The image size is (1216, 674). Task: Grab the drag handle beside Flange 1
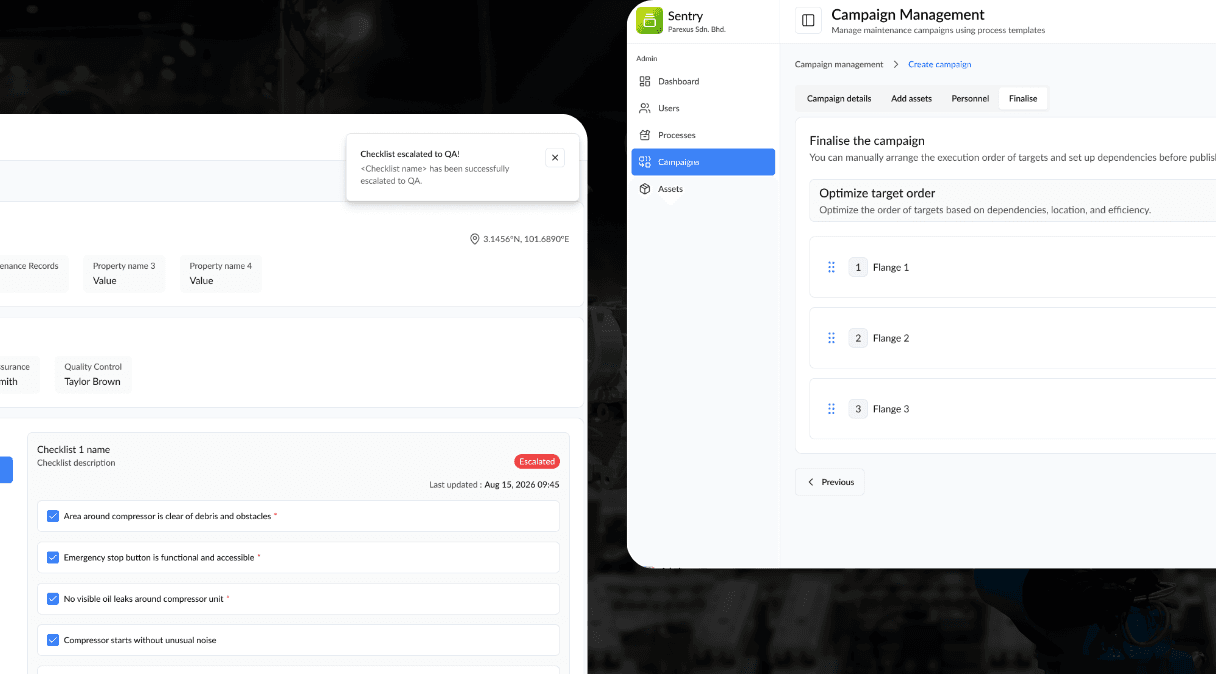tap(831, 267)
